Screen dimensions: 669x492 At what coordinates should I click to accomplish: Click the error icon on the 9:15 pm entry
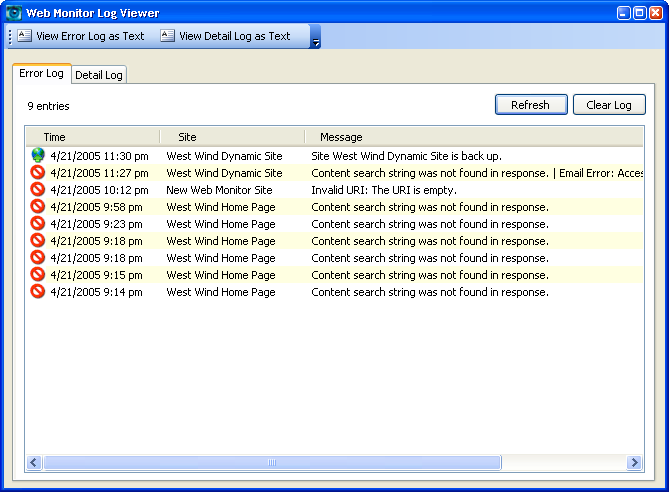(x=38, y=275)
